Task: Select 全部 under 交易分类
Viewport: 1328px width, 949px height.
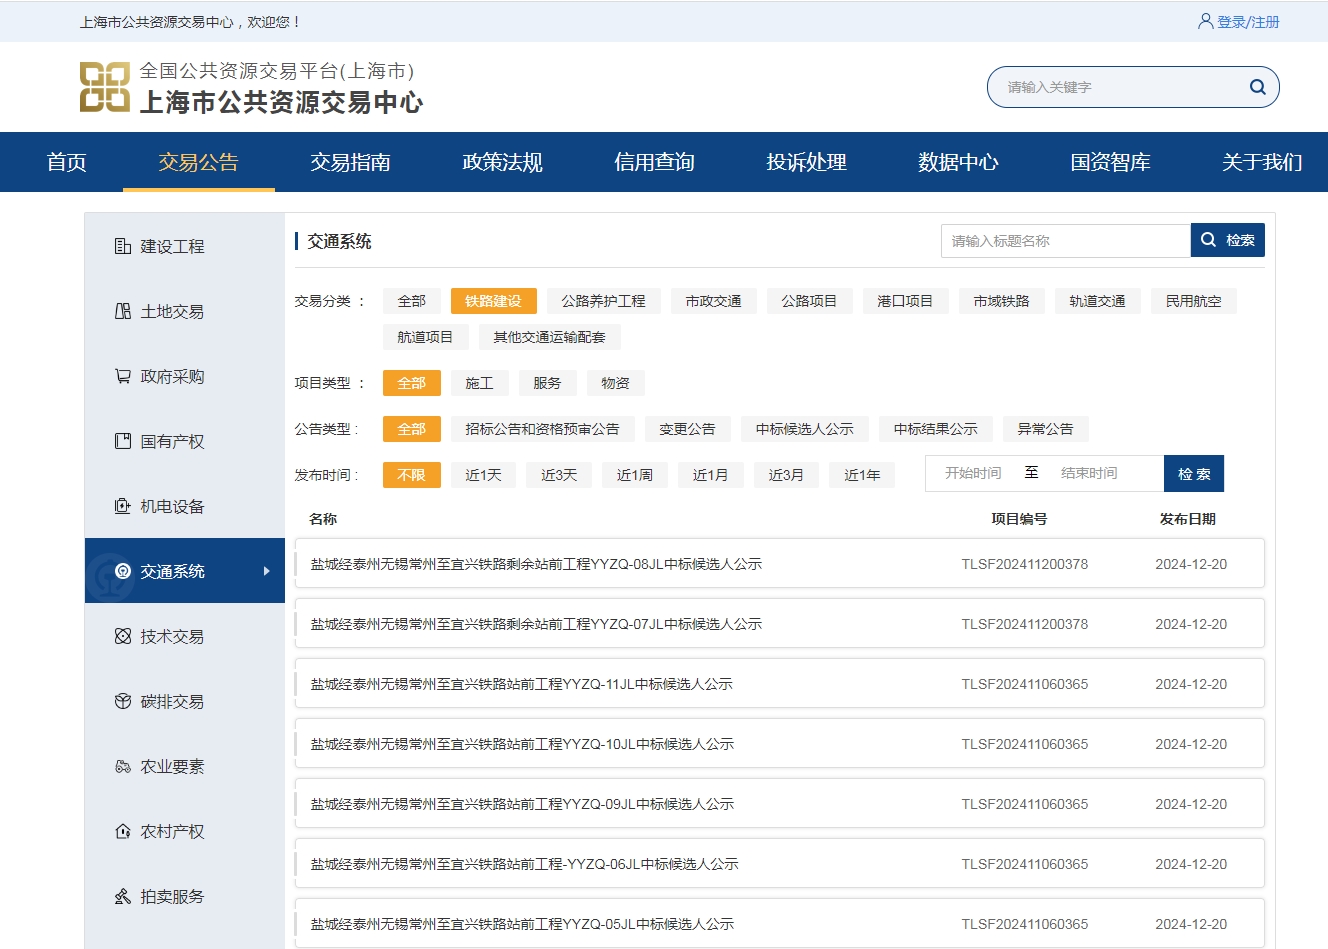Action: point(412,301)
